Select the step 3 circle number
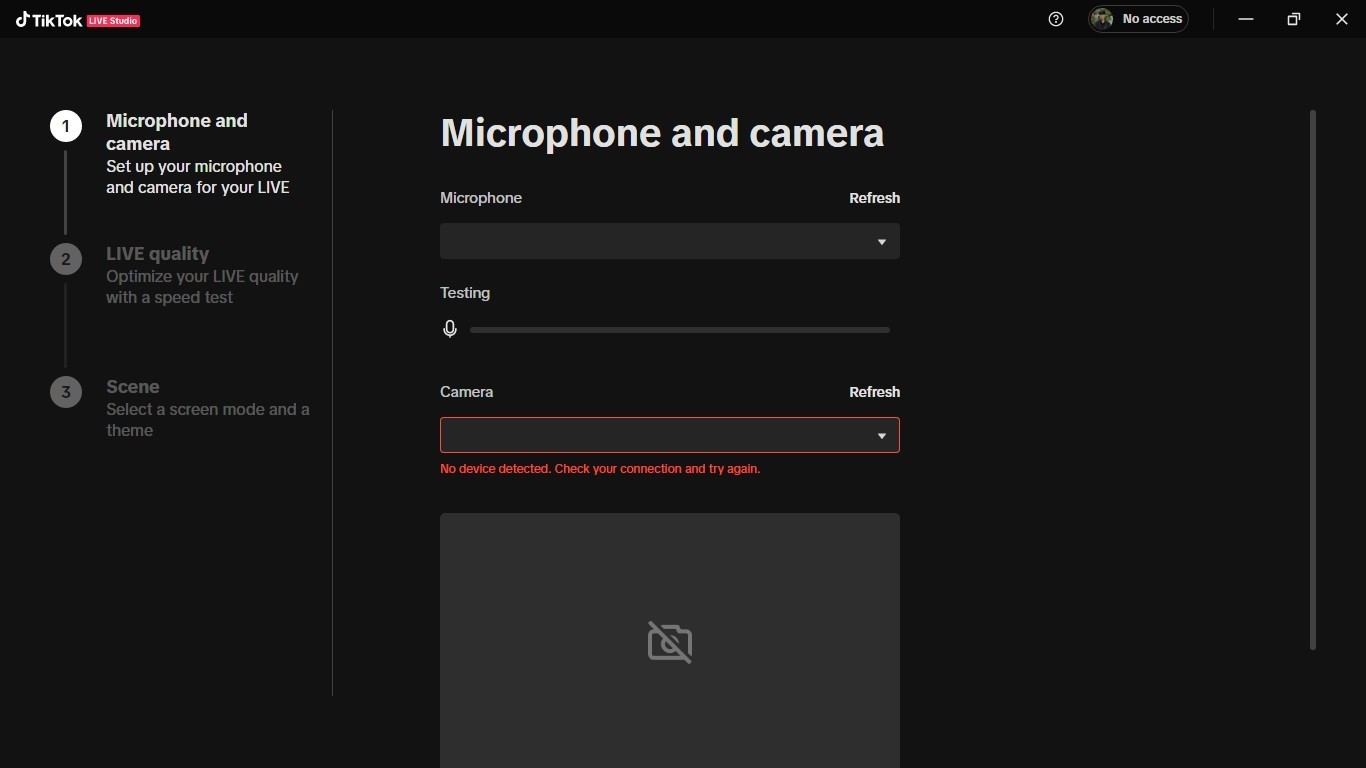Viewport: 1366px width, 768px height. click(66, 392)
